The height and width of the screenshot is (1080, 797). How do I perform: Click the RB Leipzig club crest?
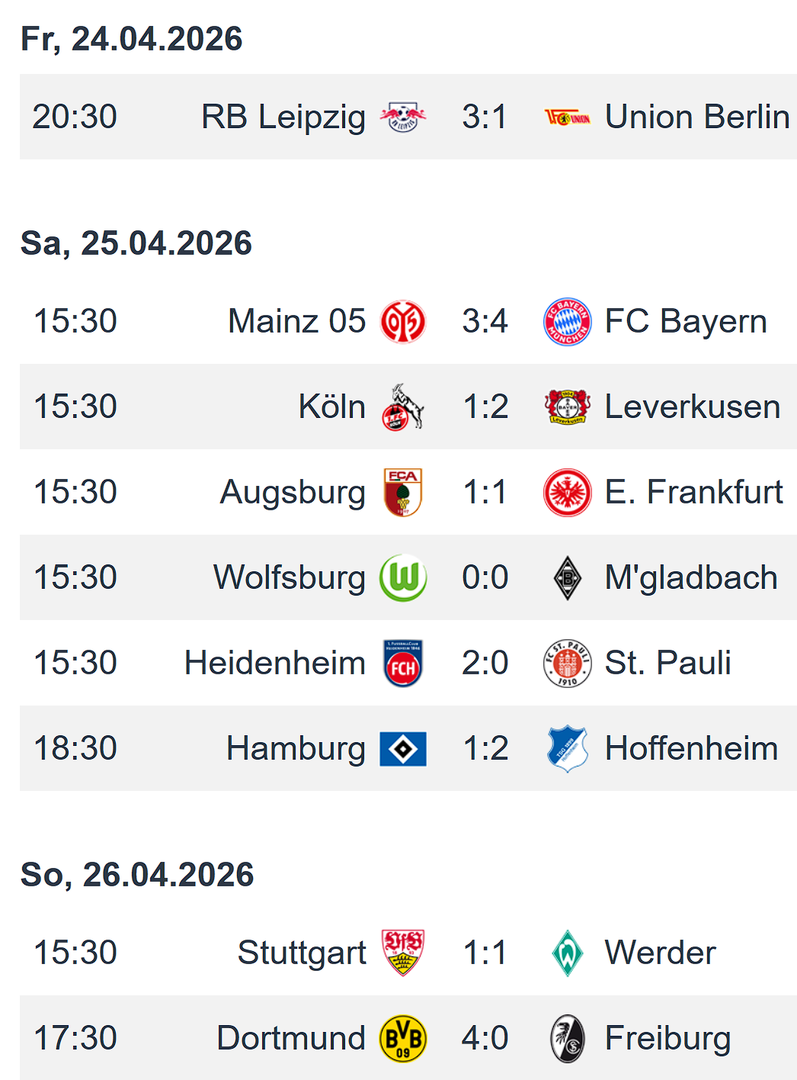tap(403, 118)
